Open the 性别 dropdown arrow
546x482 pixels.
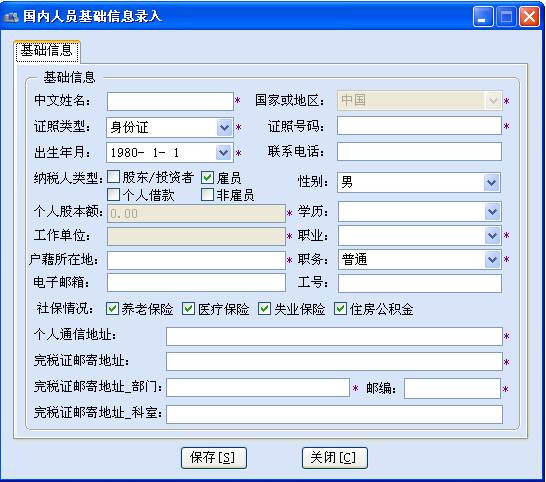pyautogui.click(x=492, y=182)
